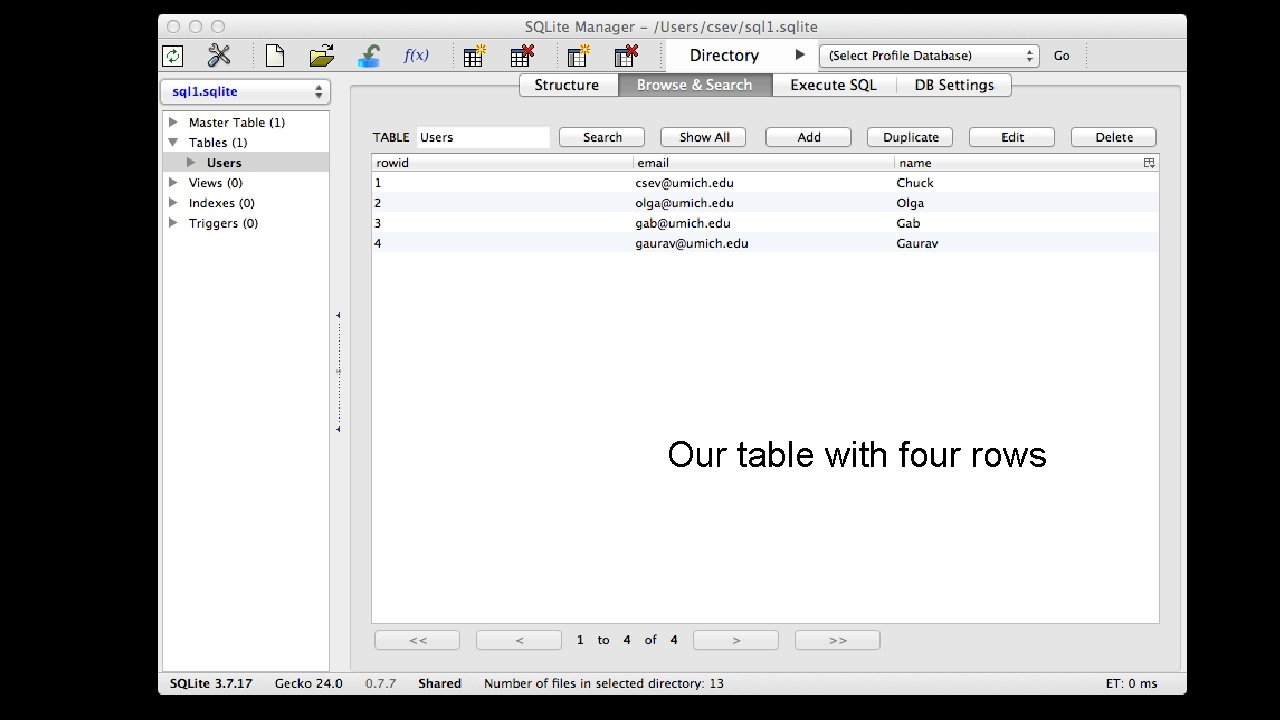Expand the Views tree item
The height and width of the screenshot is (720, 1280).
click(x=174, y=182)
